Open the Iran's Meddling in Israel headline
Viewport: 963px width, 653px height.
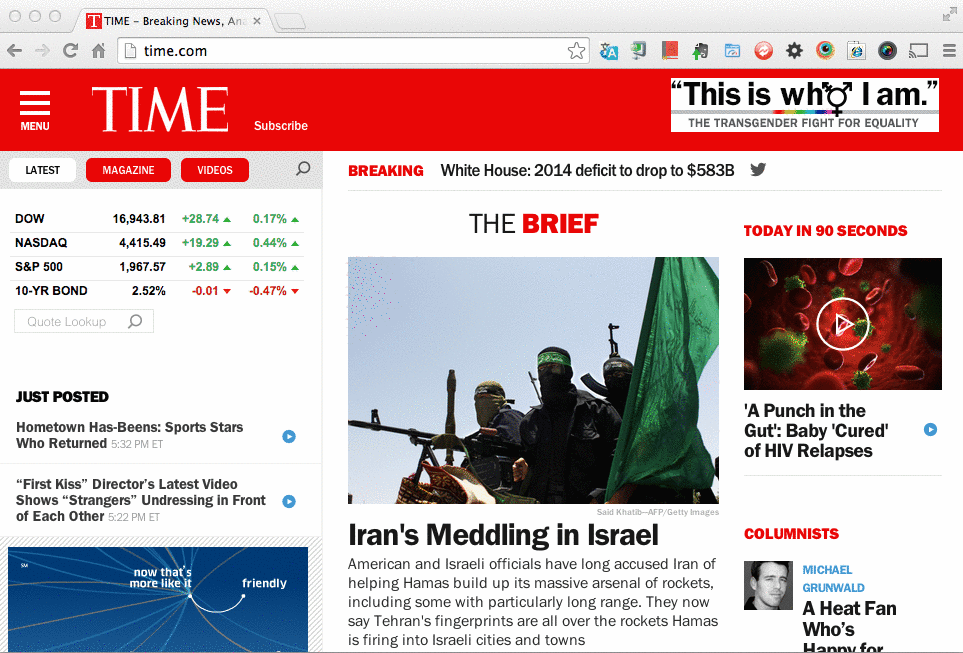point(503,534)
